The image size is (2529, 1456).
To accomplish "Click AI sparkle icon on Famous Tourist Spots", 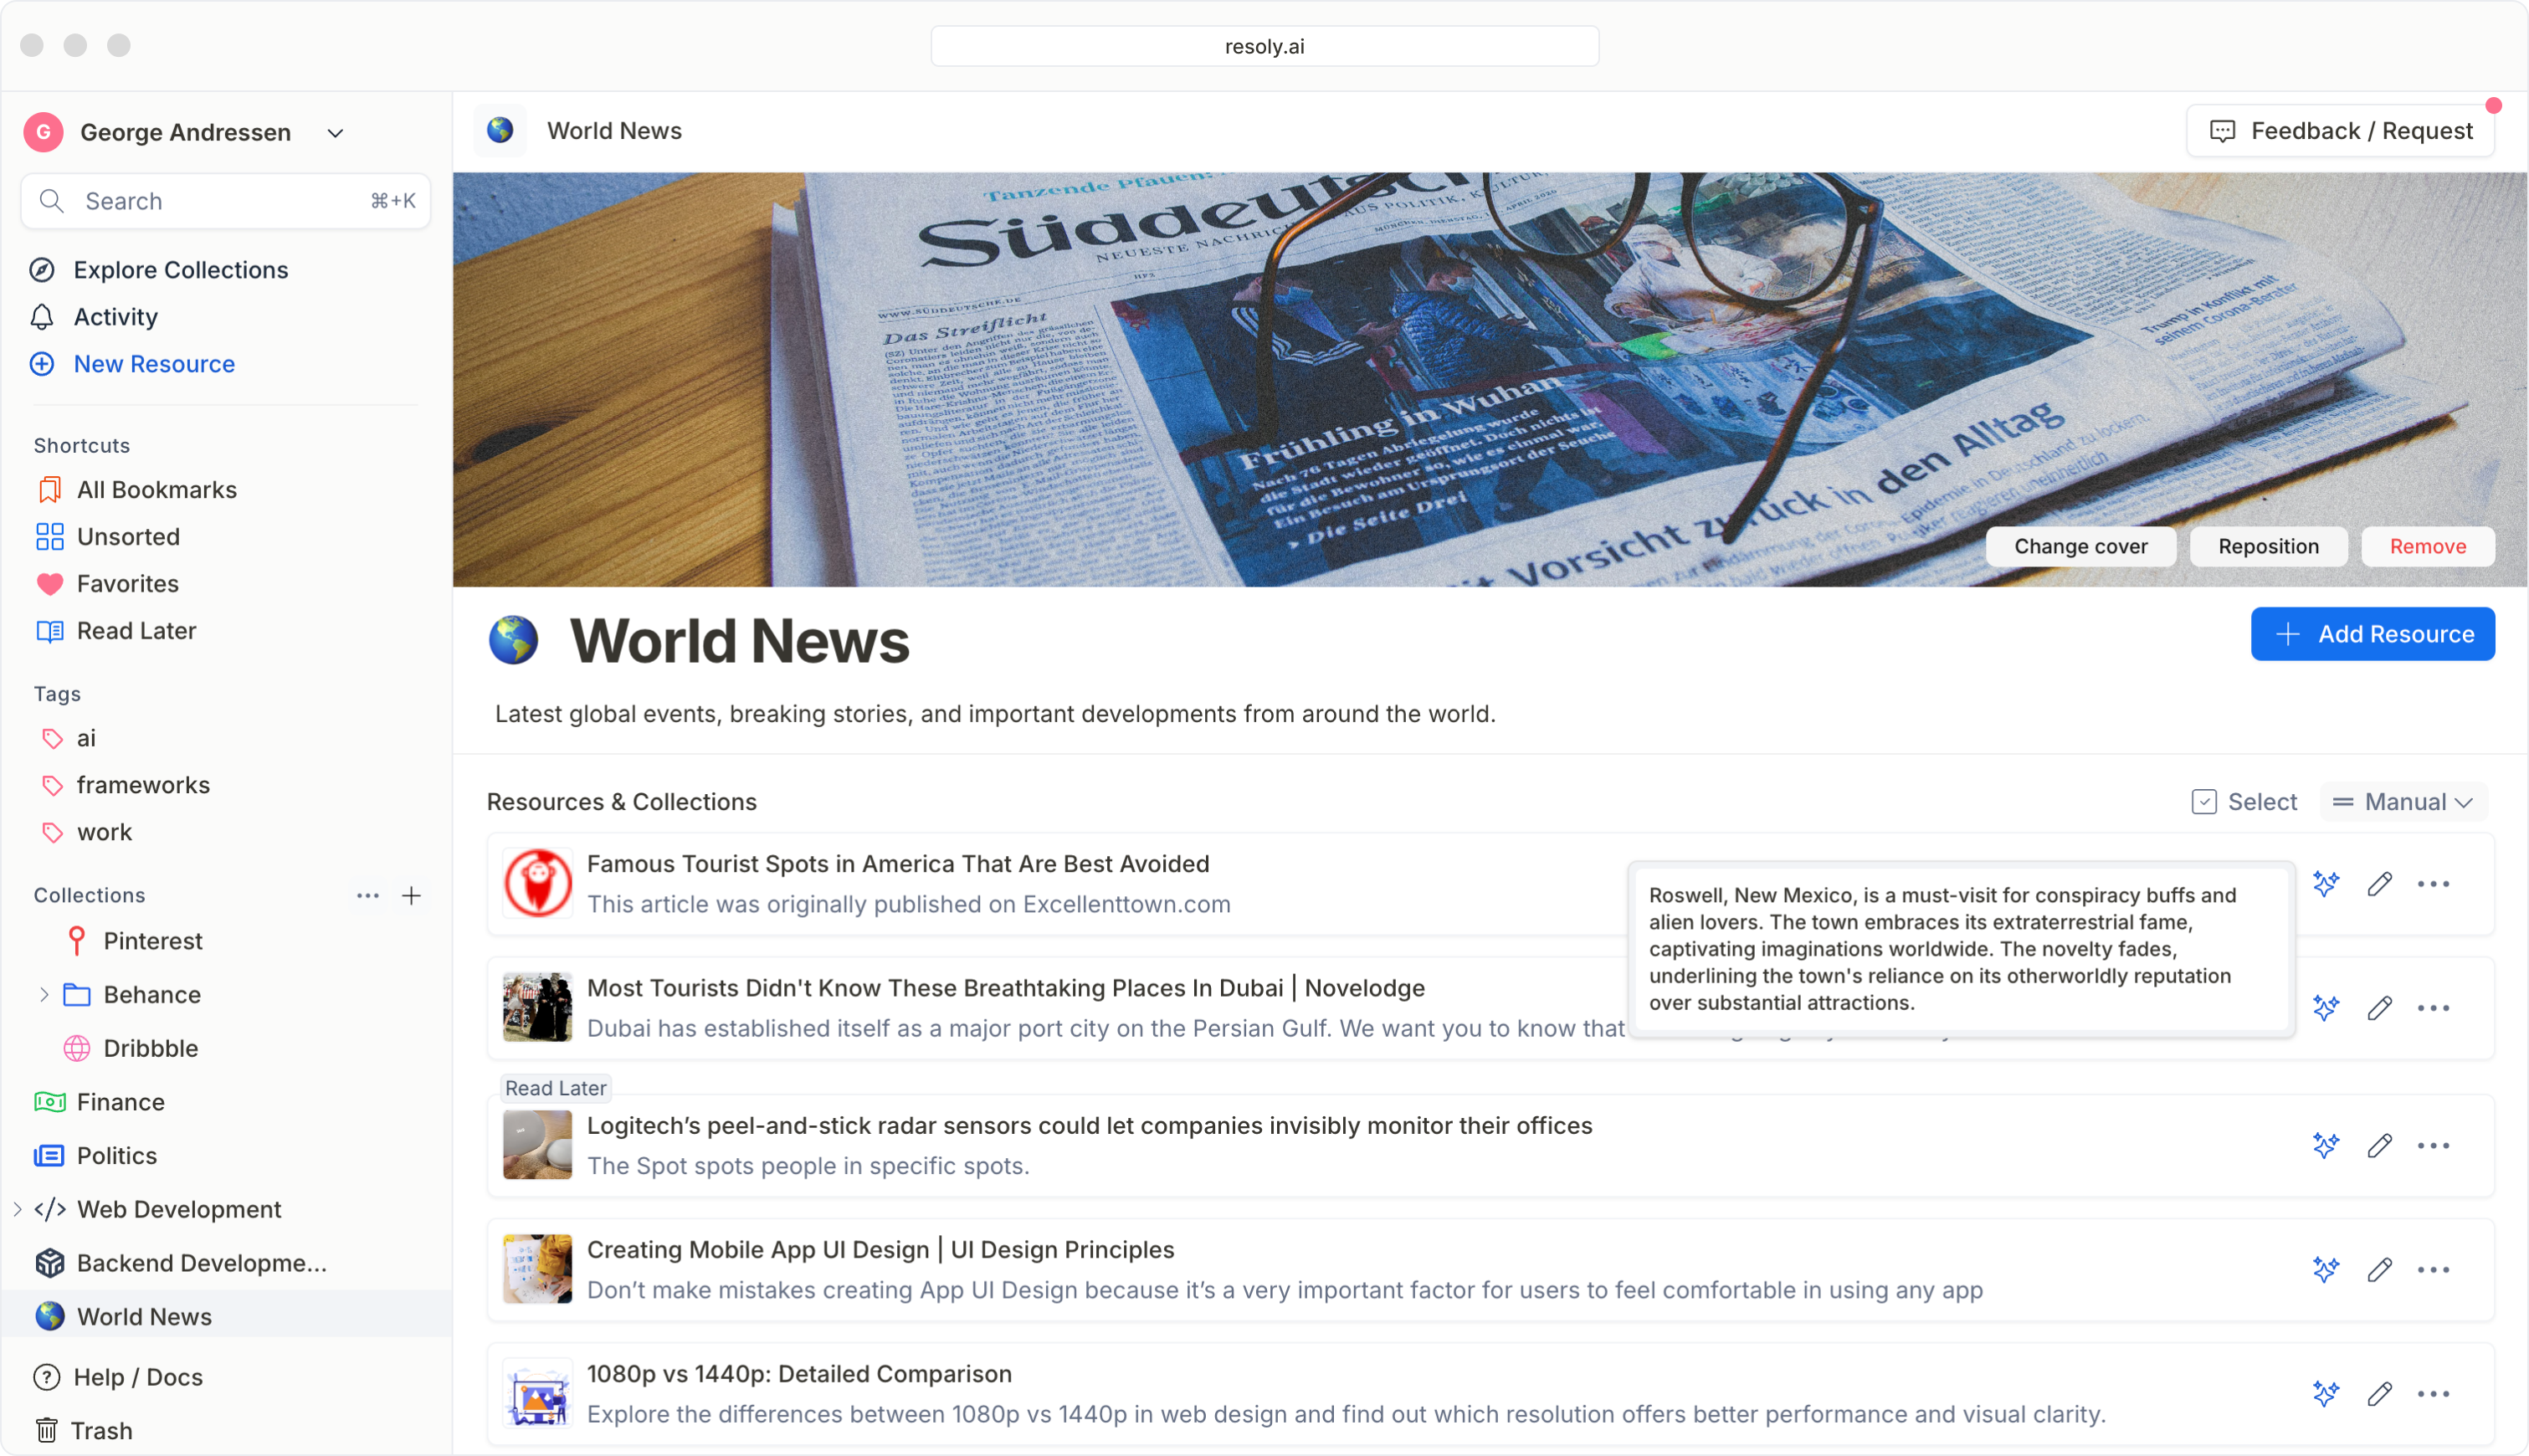I will coord(2325,884).
